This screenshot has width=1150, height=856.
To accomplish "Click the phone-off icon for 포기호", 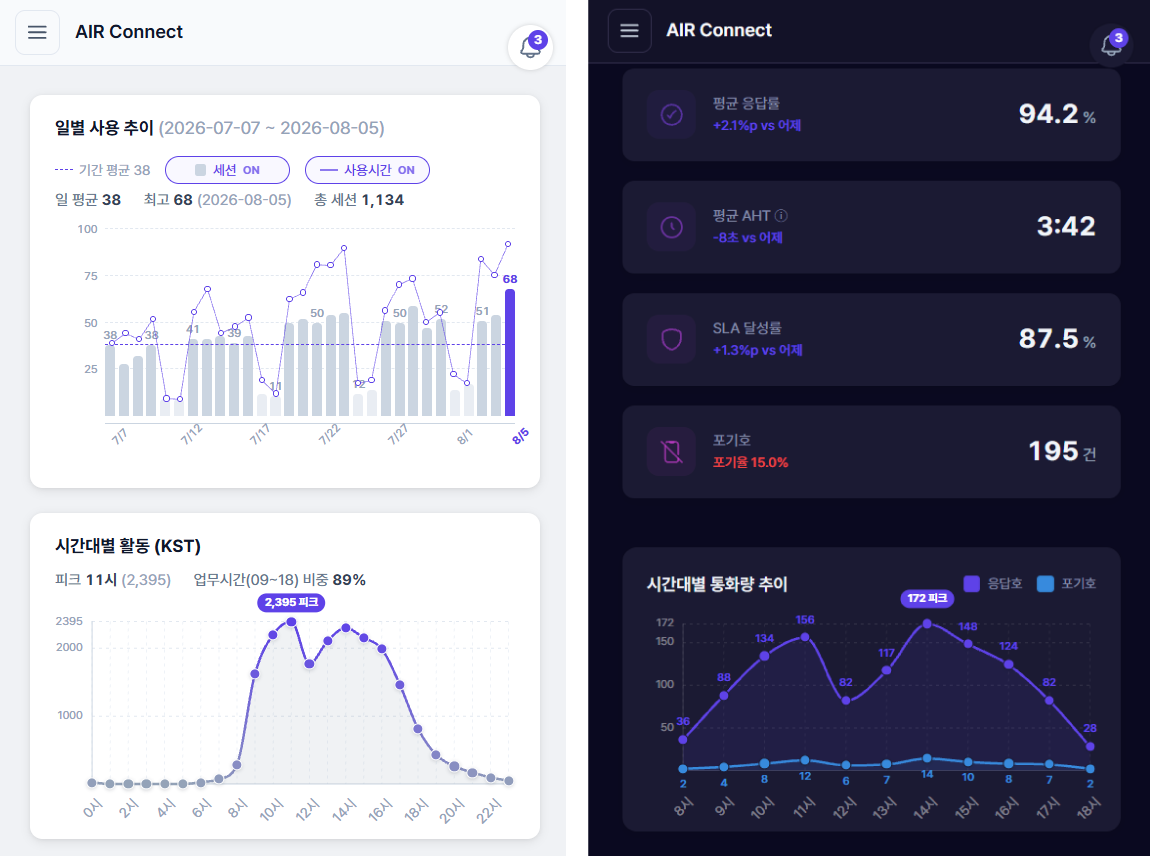I will point(671,451).
